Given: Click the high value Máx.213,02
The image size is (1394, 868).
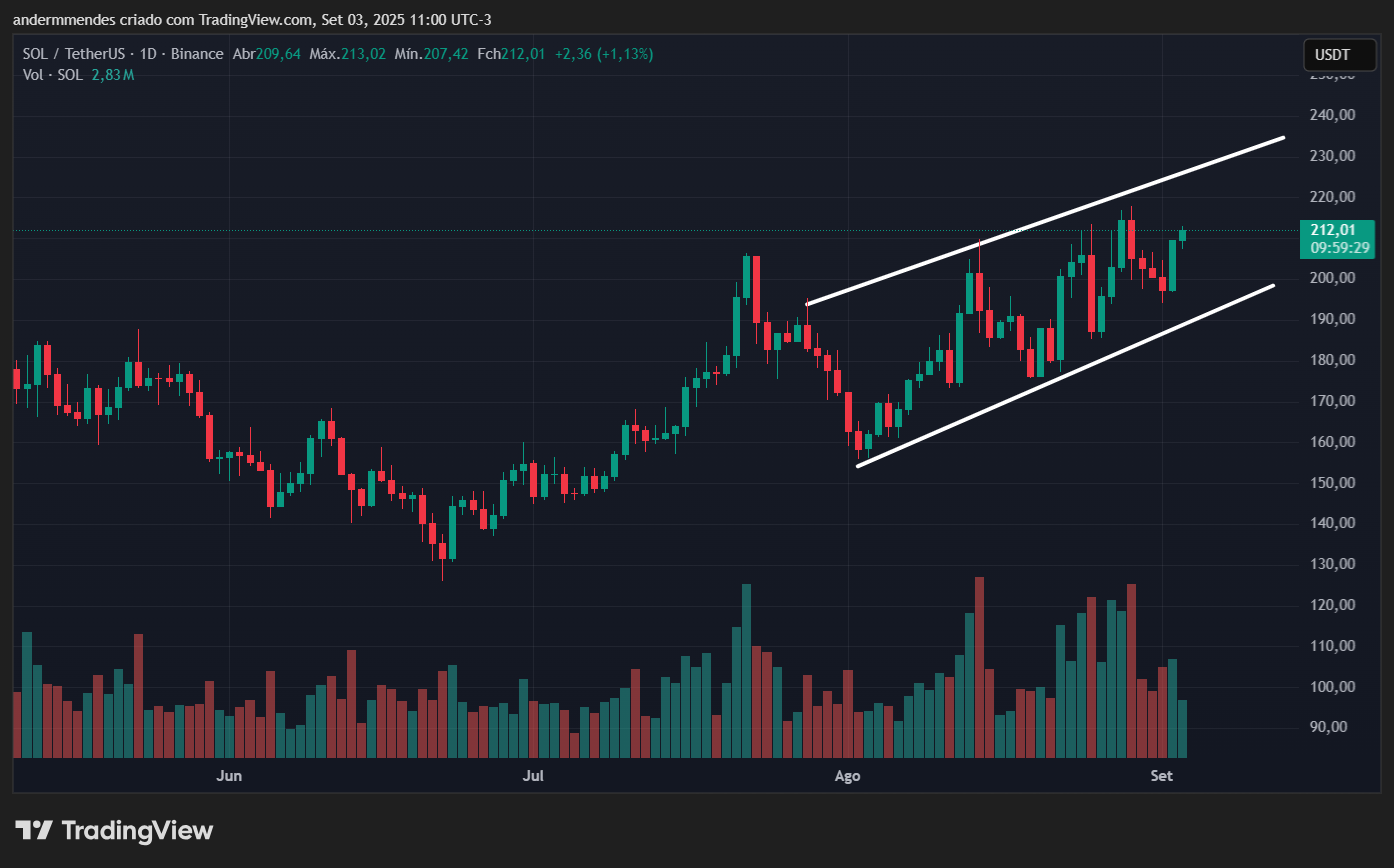Looking at the screenshot, I should 347,54.
